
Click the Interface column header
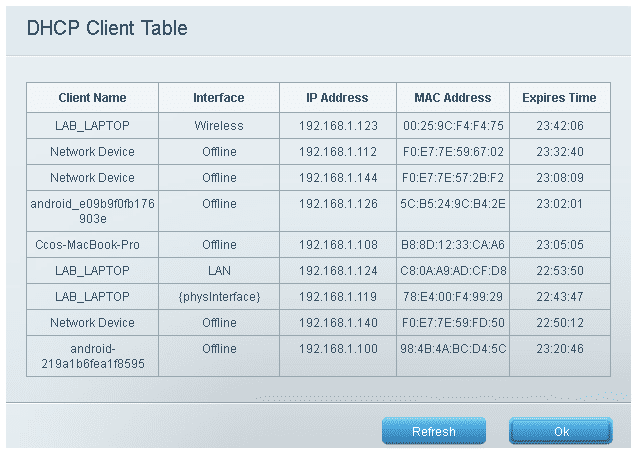tap(218, 98)
